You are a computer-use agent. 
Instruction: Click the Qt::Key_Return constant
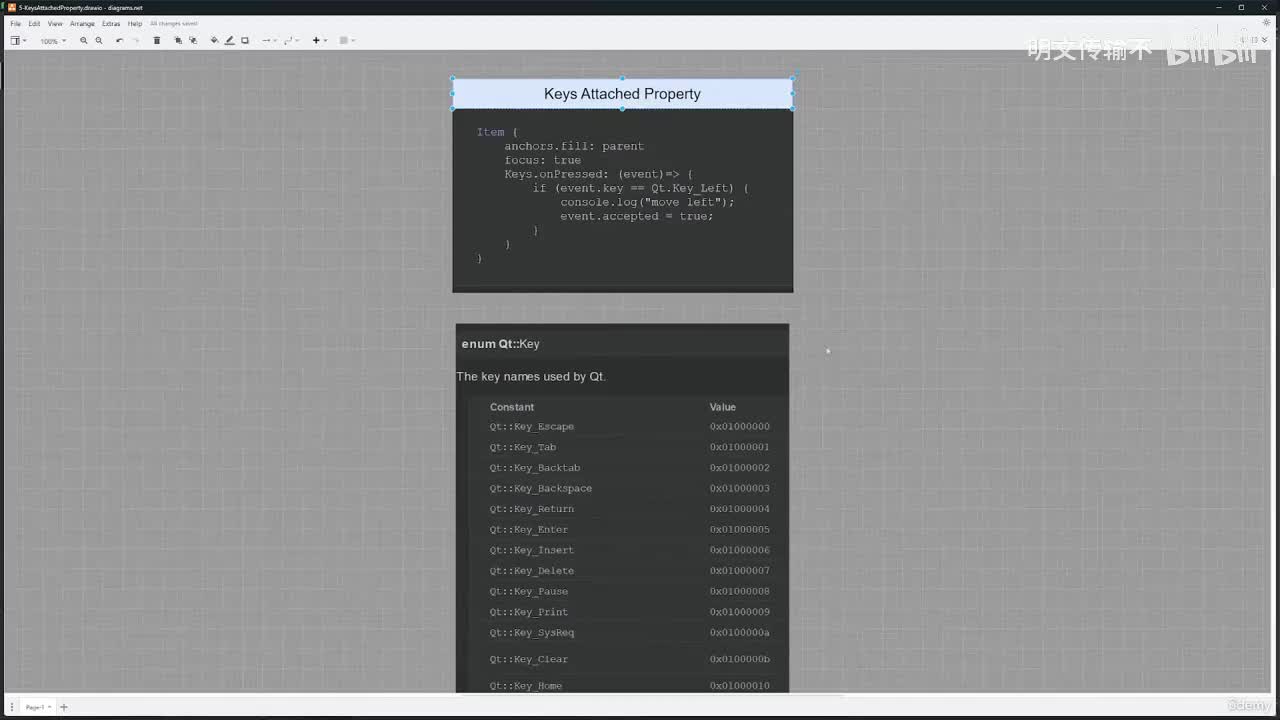[532, 509]
